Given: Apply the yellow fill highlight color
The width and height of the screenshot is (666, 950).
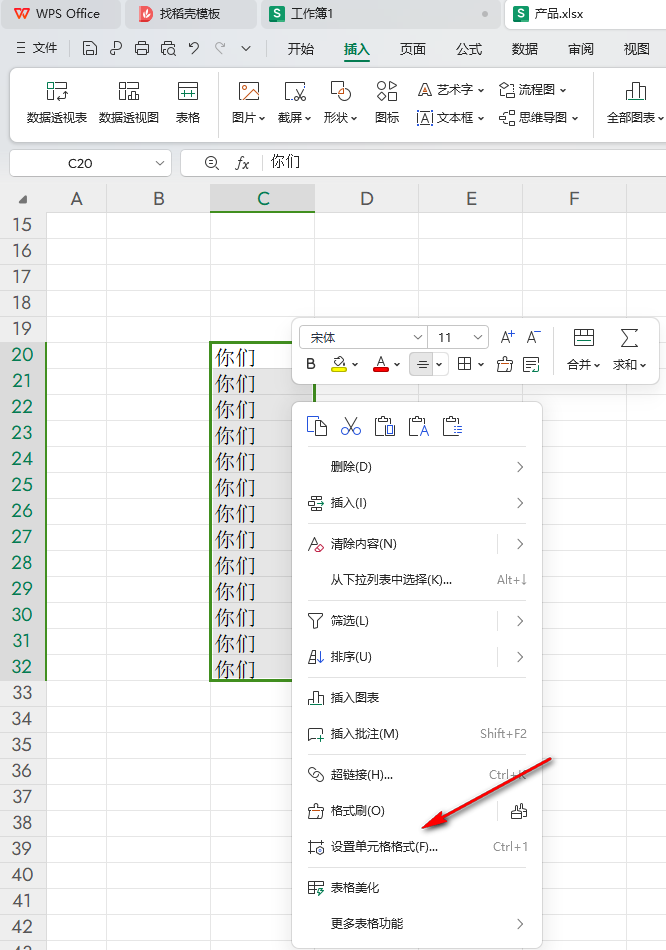Looking at the screenshot, I should click(339, 364).
